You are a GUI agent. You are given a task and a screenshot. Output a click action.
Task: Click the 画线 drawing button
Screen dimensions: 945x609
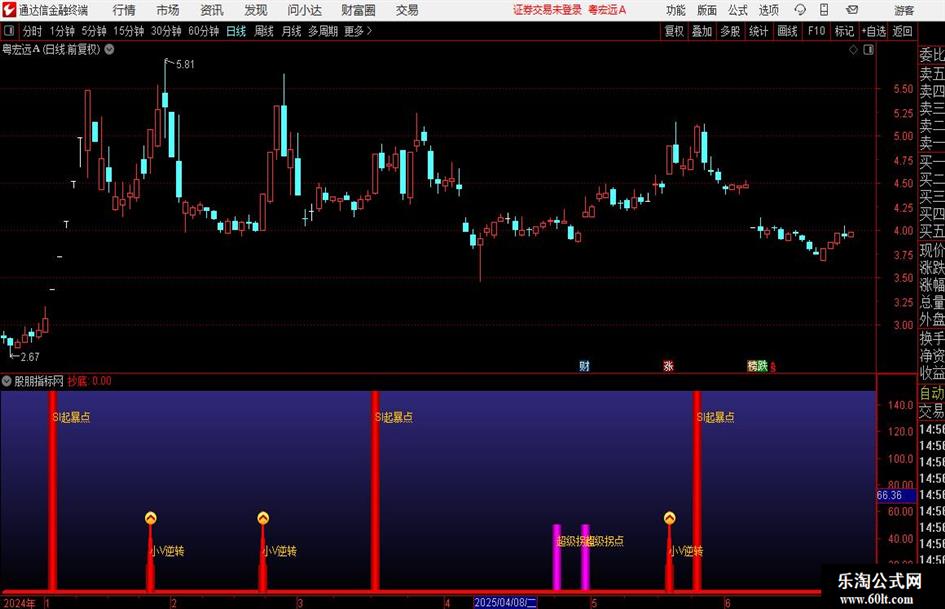[x=787, y=31]
